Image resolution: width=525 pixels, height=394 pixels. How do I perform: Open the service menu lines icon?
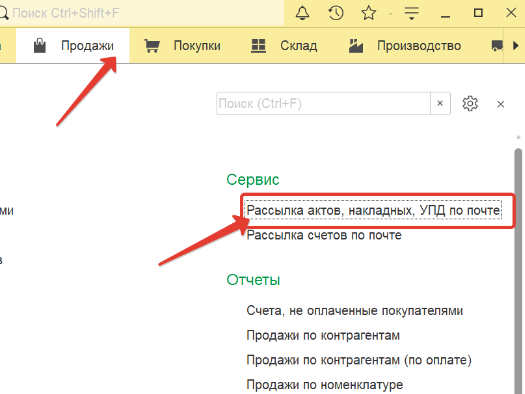411,13
